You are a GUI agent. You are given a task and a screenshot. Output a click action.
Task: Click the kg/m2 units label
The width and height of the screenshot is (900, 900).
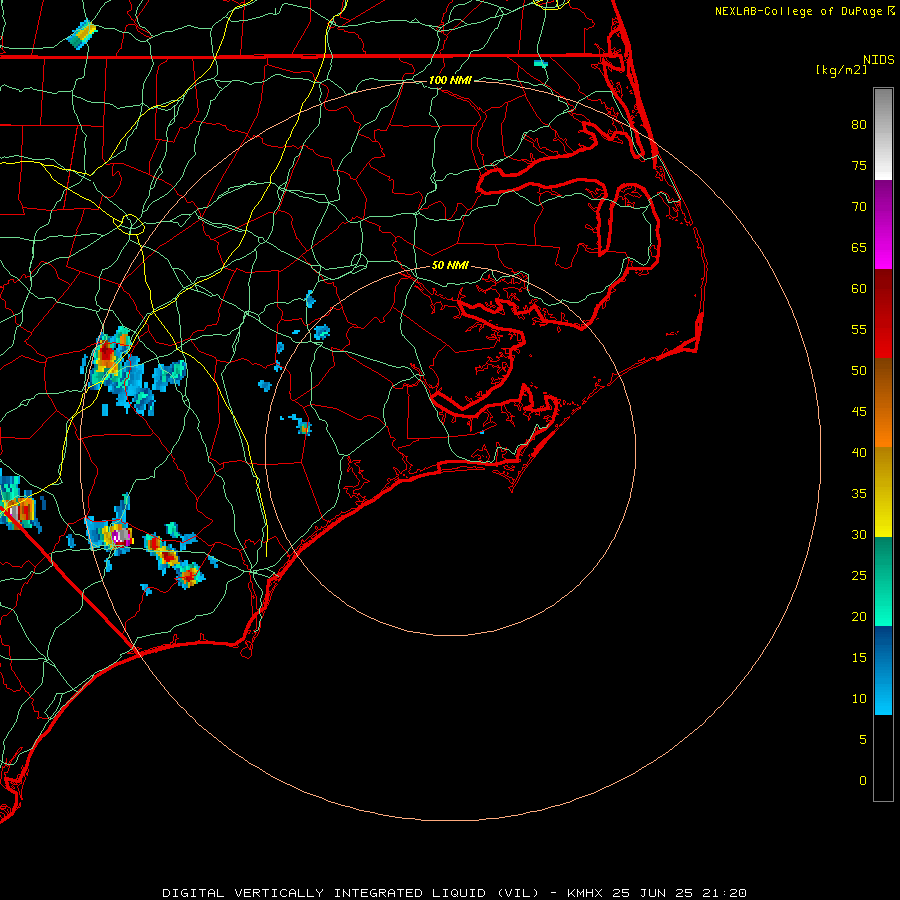coord(841,70)
